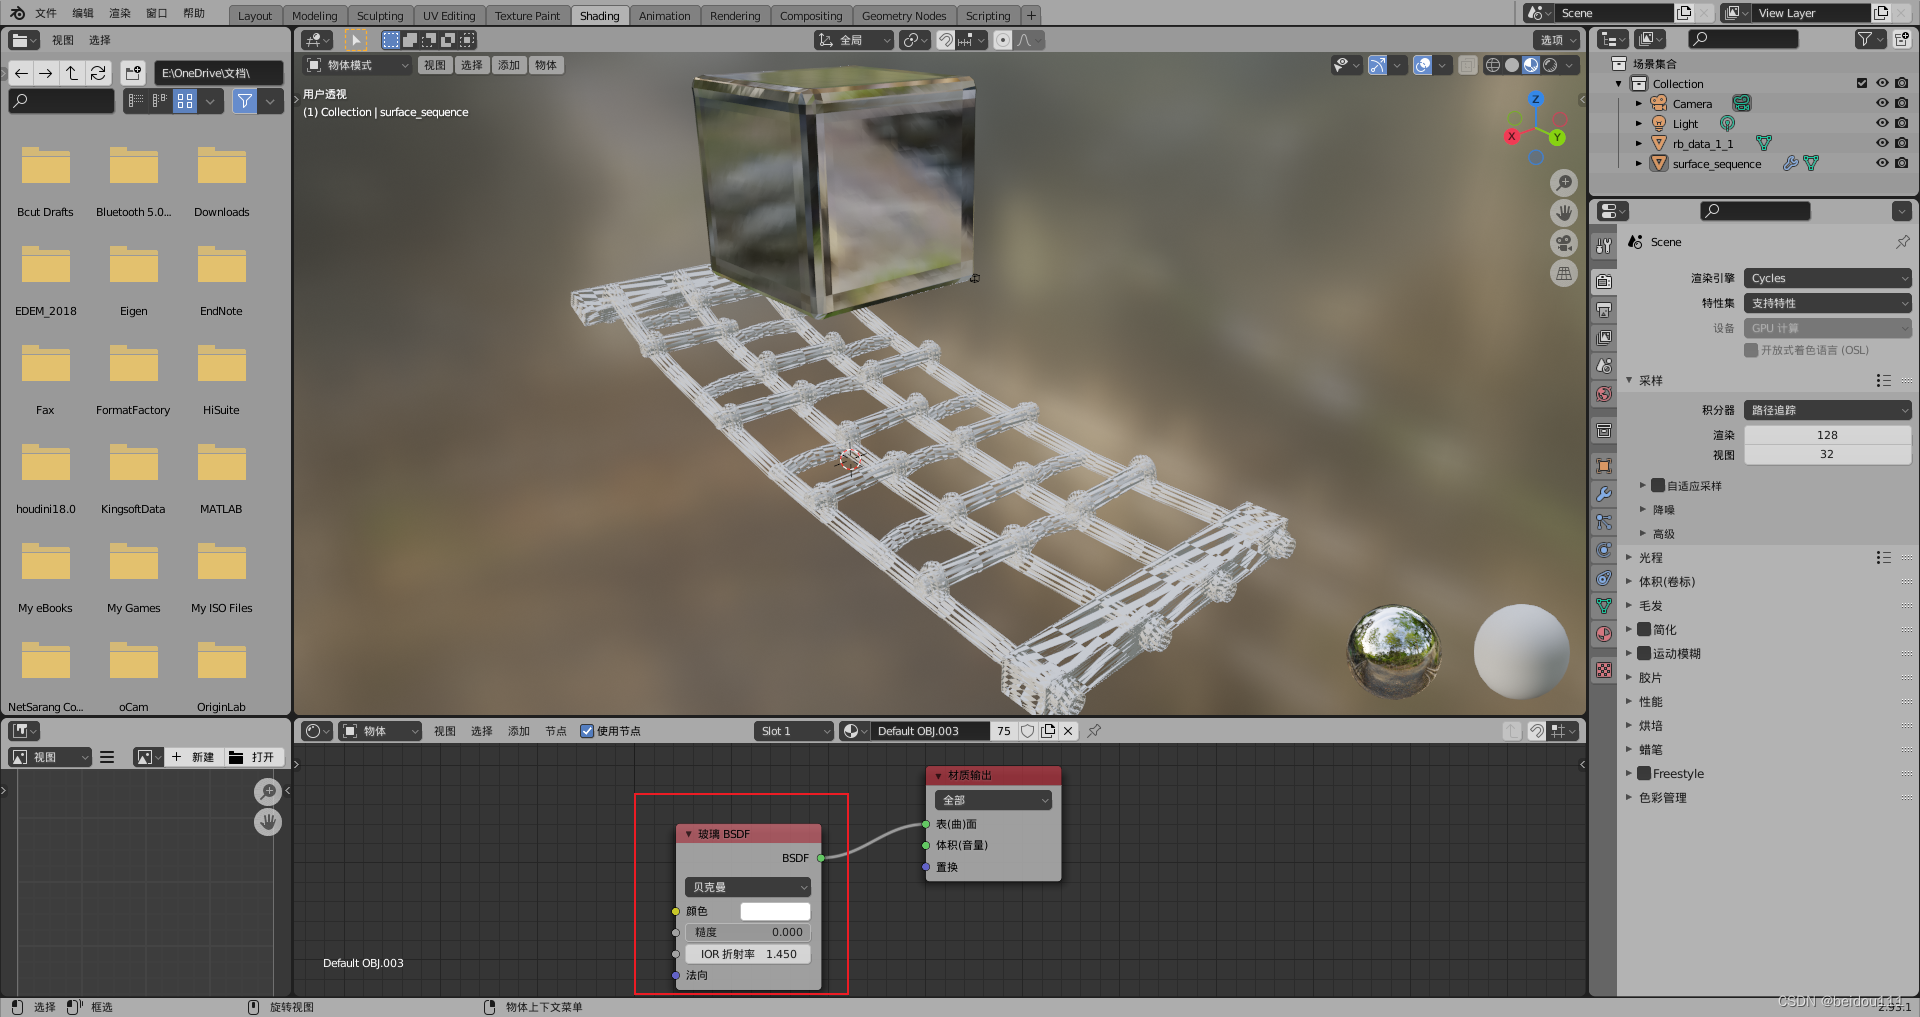Open the Physics properties tab icon
Screen dimensions: 1920x1017
click(1604, 550)
